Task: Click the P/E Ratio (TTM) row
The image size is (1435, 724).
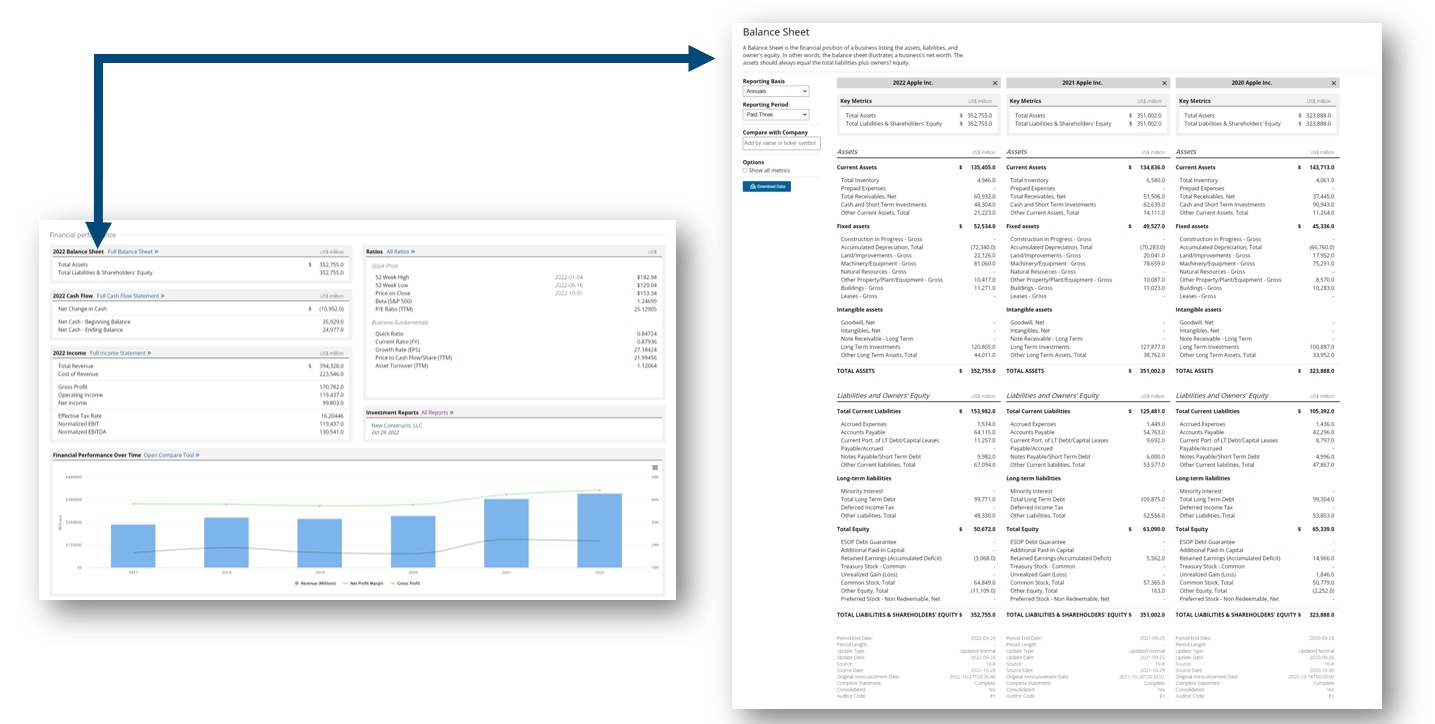Action: pyautogui.click(x=514, y=309)
